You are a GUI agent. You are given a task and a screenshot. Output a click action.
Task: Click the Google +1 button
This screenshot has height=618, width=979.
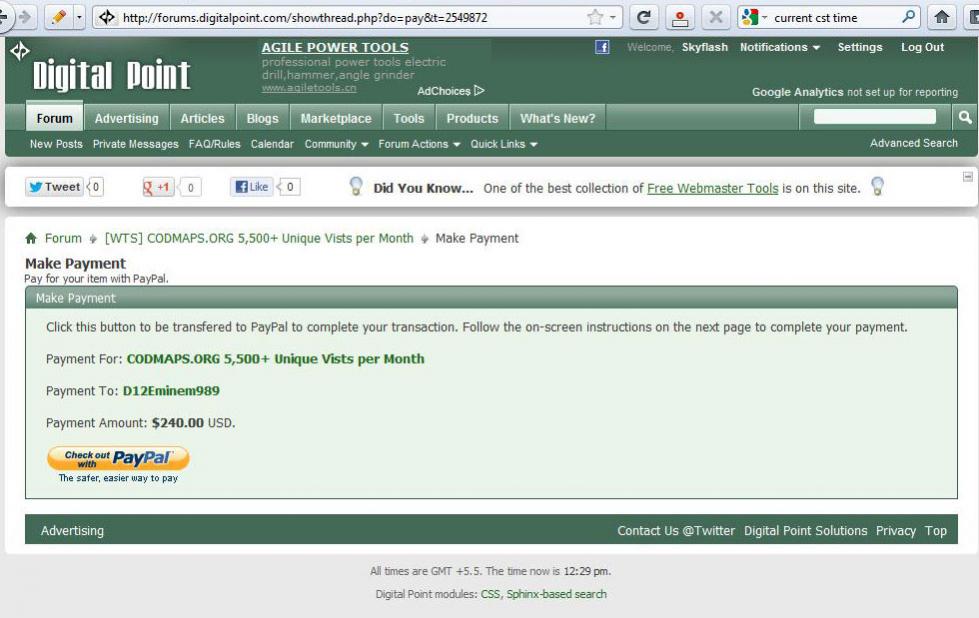pos(158,187)
